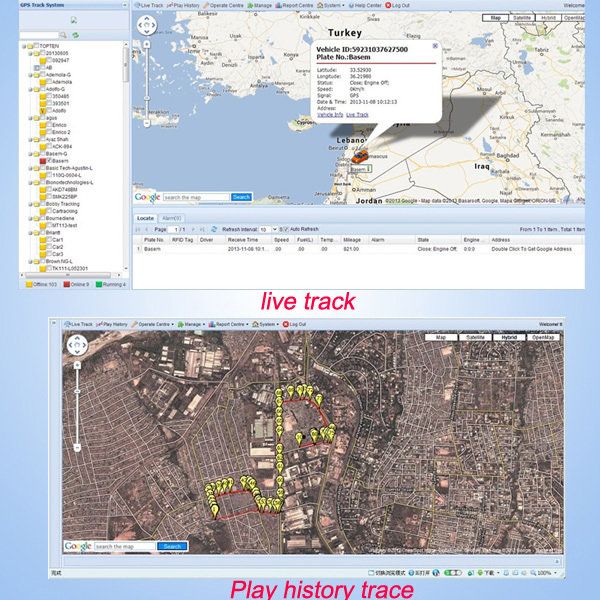Switch the upper map to Hybrid view

548,18
